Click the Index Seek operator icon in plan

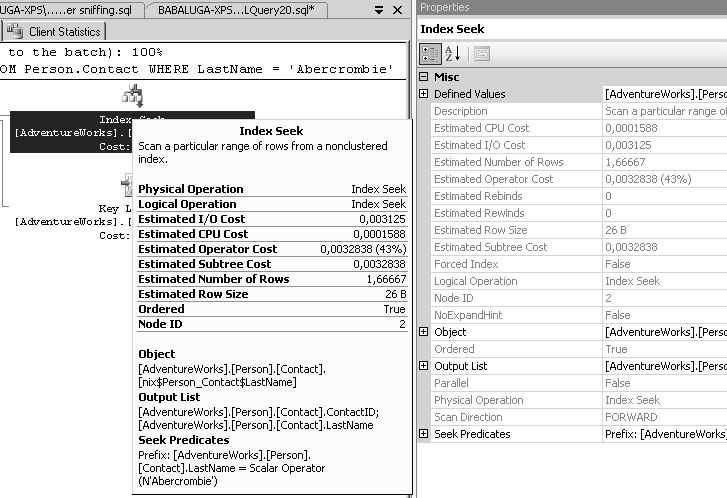click(133, 96)
